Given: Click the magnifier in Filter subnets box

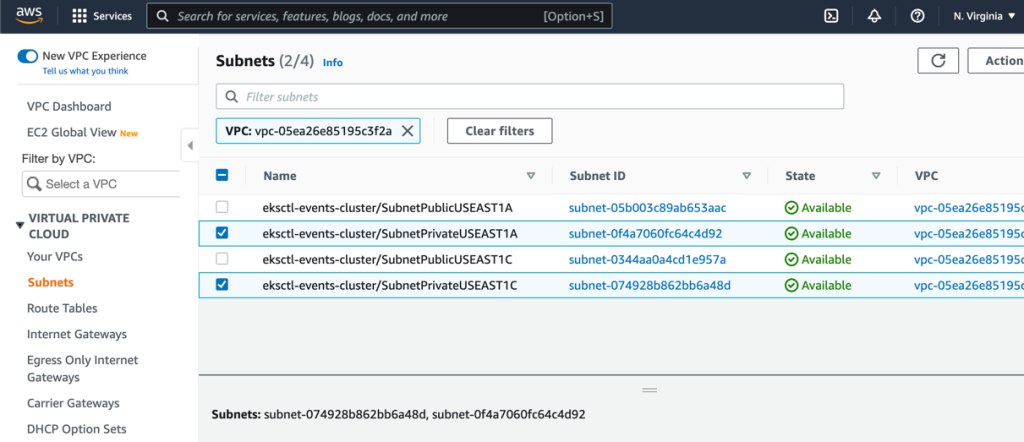Looking at the screenshot, I should (x=231, y=97).
